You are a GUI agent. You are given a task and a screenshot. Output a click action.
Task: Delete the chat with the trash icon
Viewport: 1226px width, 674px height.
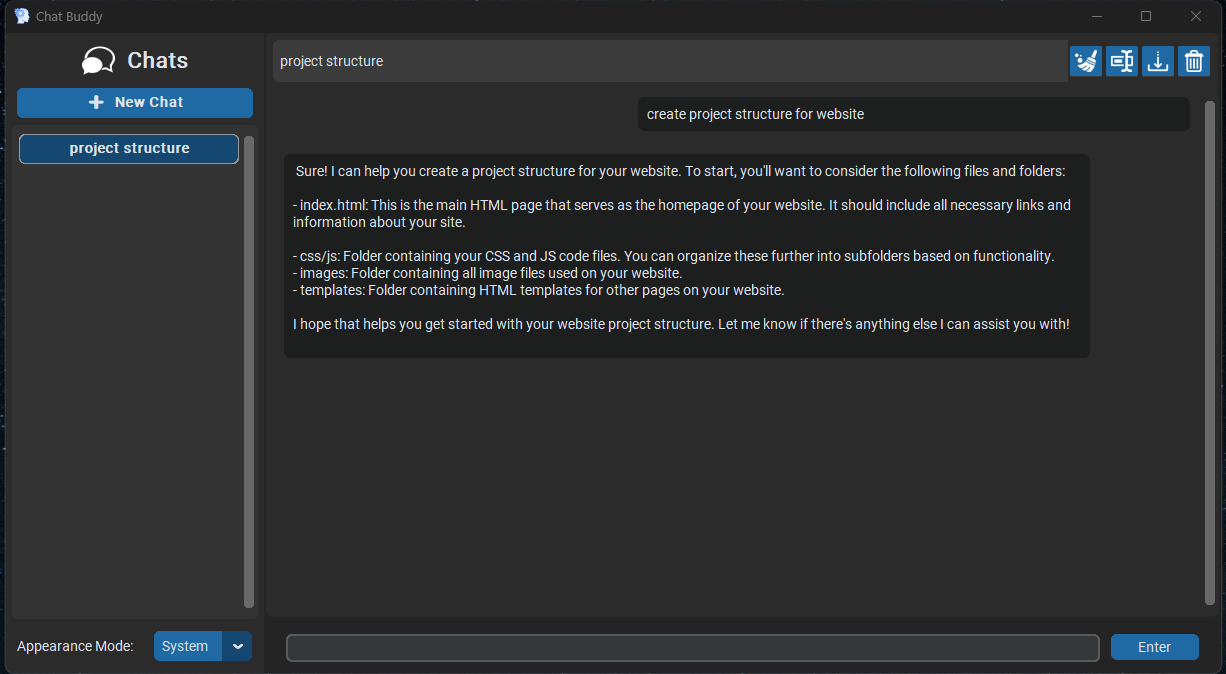coord(1194,61)
